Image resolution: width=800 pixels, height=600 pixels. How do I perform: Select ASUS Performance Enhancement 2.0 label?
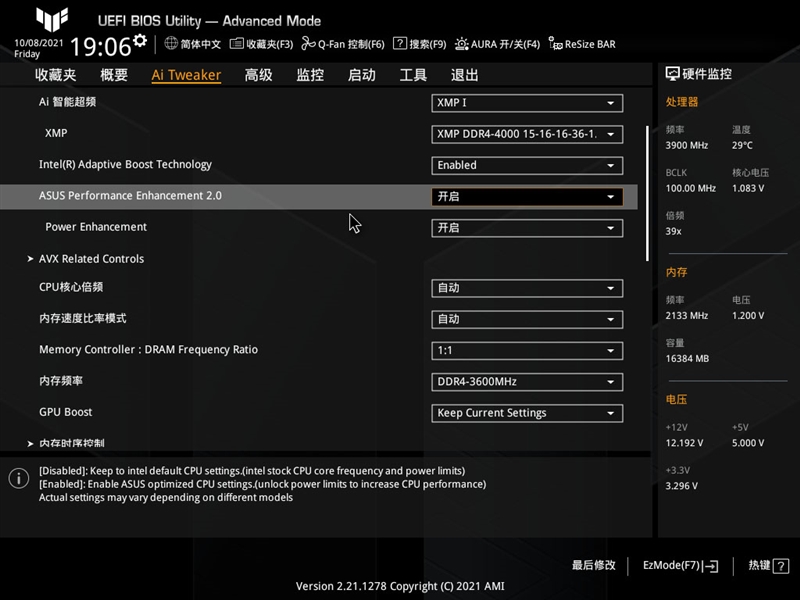pyautogui.click(x=130, y=195)
